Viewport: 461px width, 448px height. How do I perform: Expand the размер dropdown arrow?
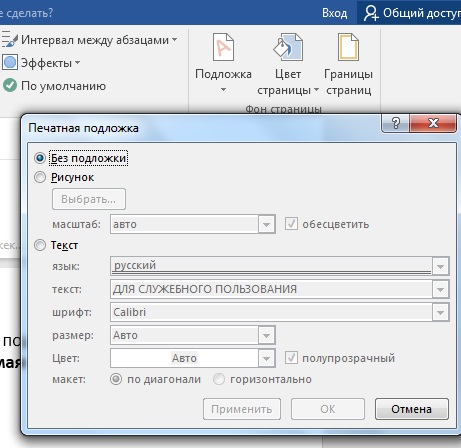click(266, 335)
